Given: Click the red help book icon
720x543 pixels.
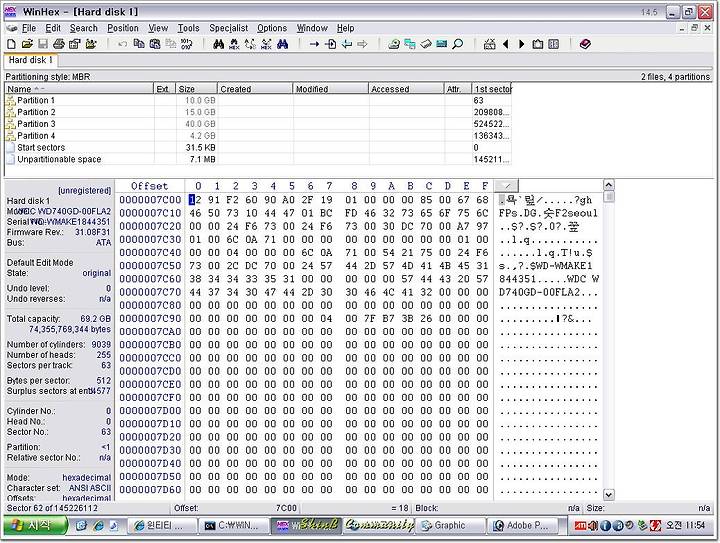Looking at the screenshot, I should 585,44.
